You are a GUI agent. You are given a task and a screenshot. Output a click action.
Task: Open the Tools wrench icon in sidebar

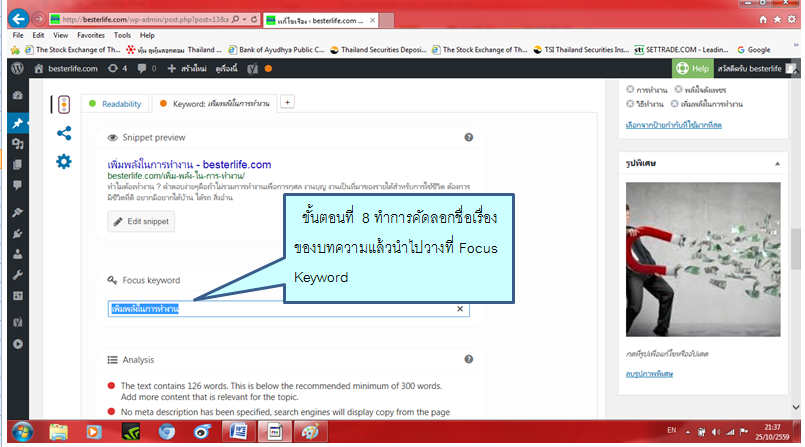(x=18, y=275)
